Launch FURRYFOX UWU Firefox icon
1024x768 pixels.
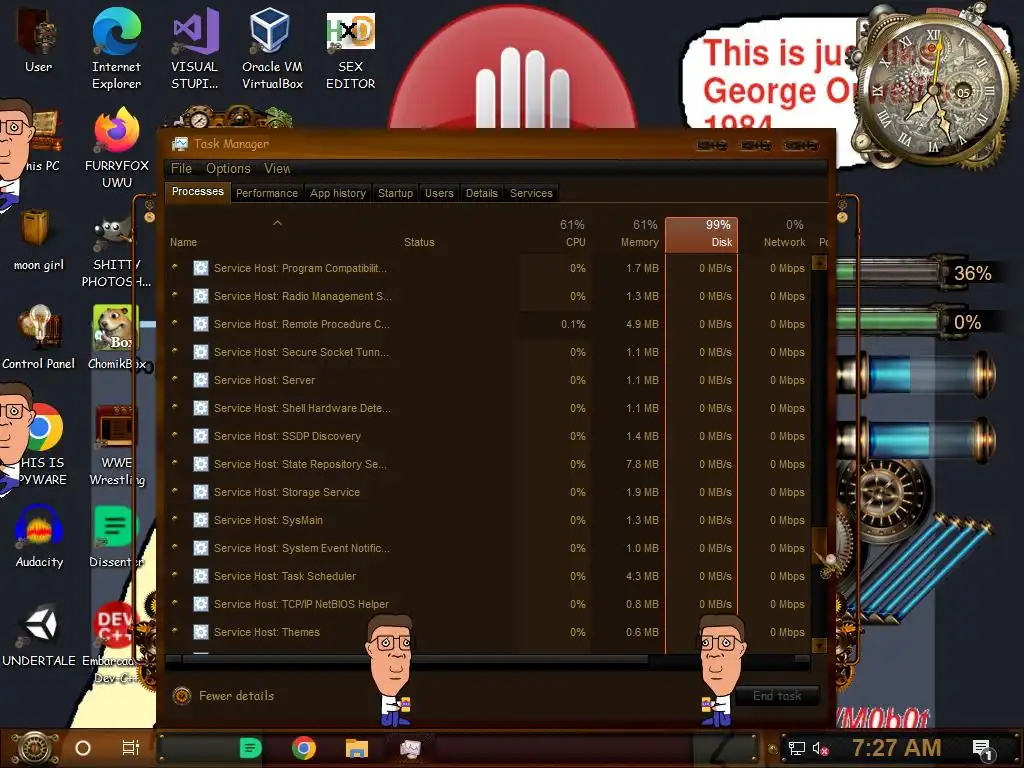point(116,149)
